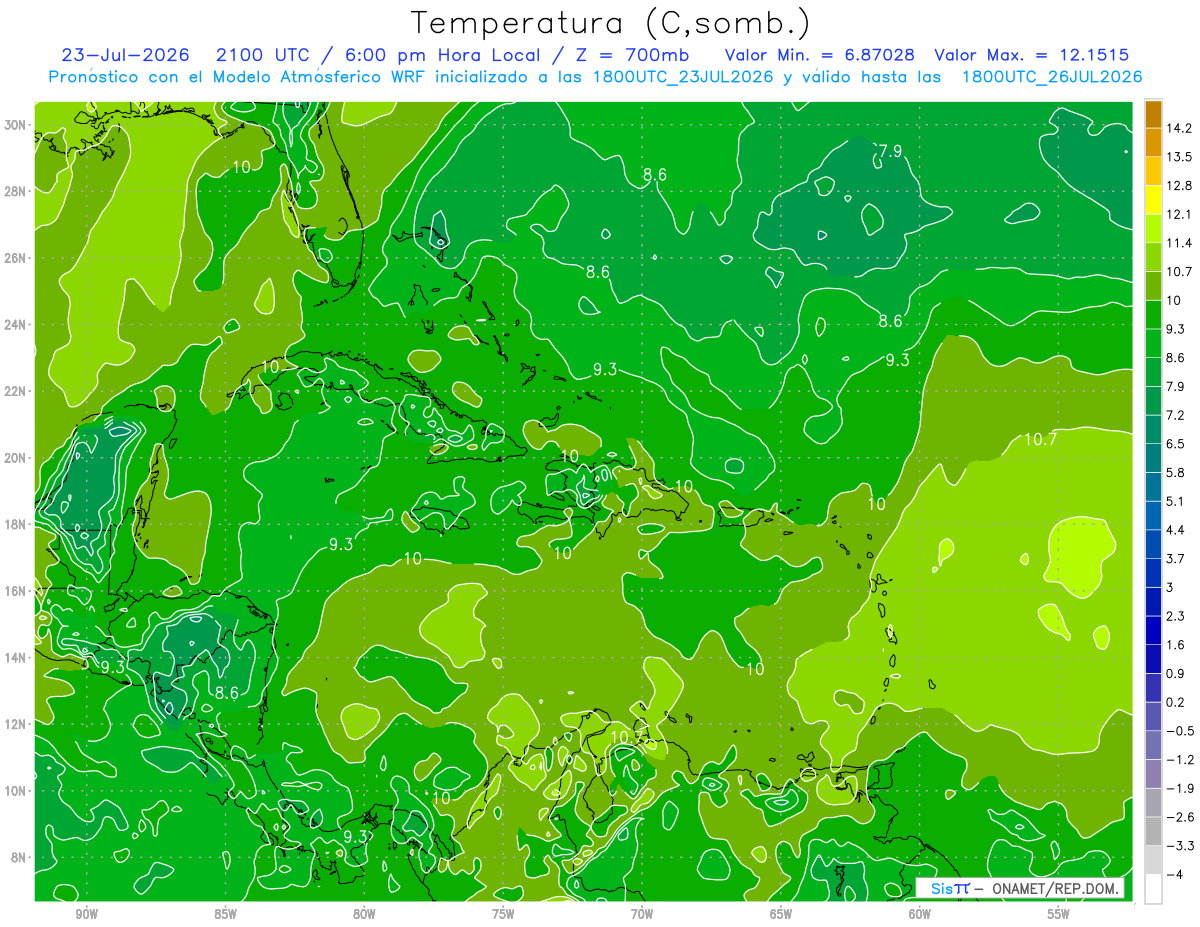Click the "16N" latitude axis label

[16, 590]
